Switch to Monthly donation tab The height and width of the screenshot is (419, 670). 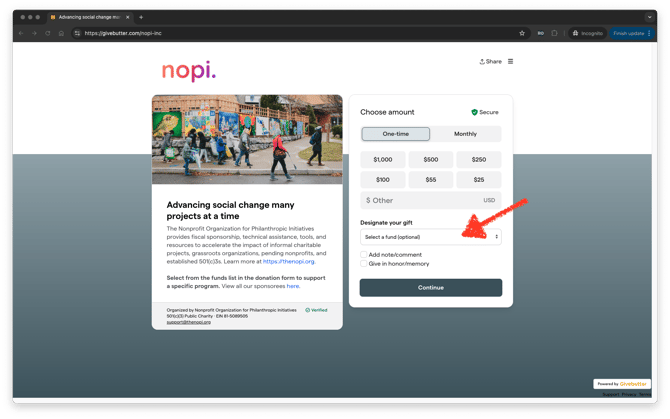coord(465,134)
